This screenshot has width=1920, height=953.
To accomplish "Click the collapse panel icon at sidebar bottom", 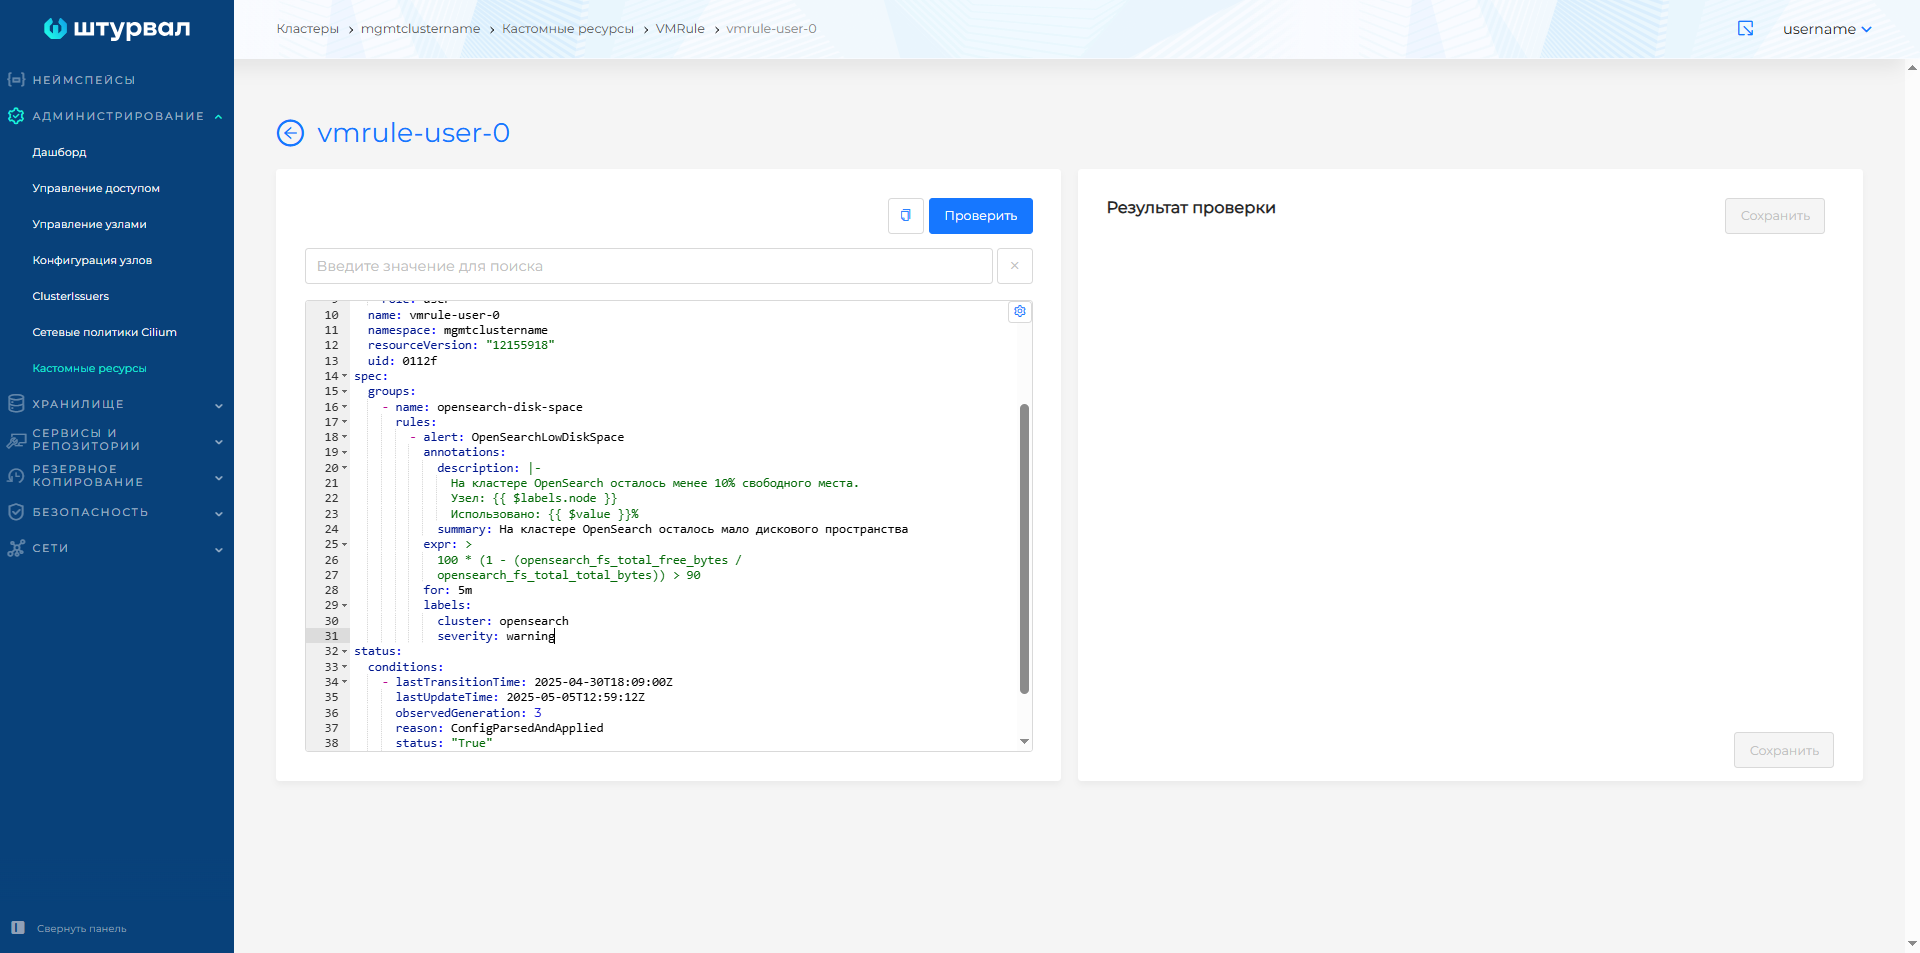I will tap(18, 928).
